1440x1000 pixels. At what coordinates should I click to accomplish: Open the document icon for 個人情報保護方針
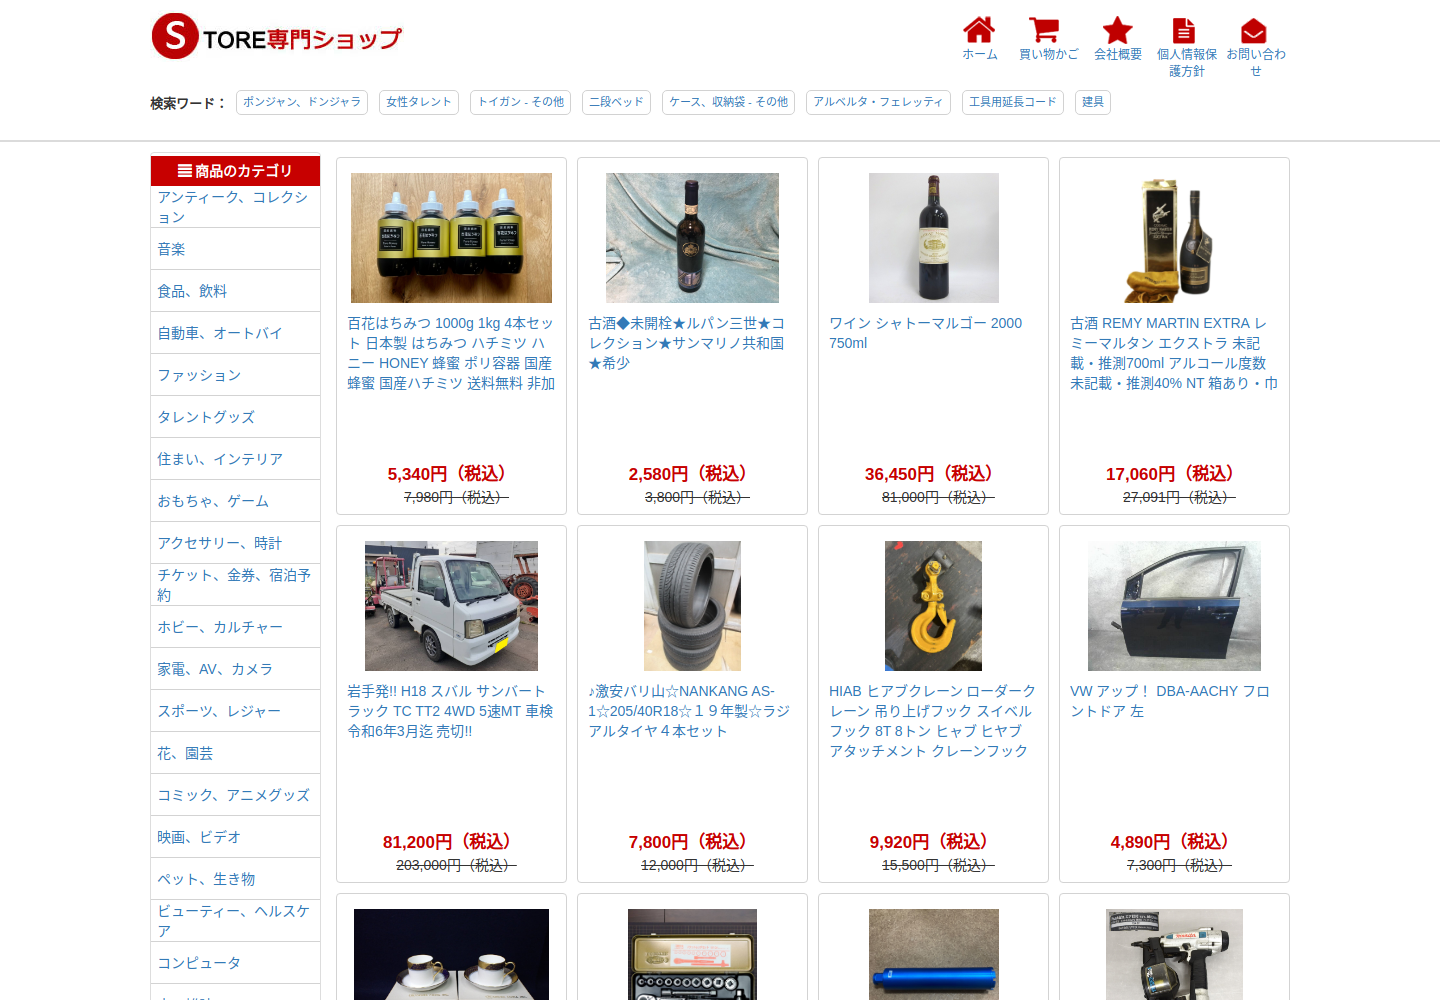[1184, 31]
